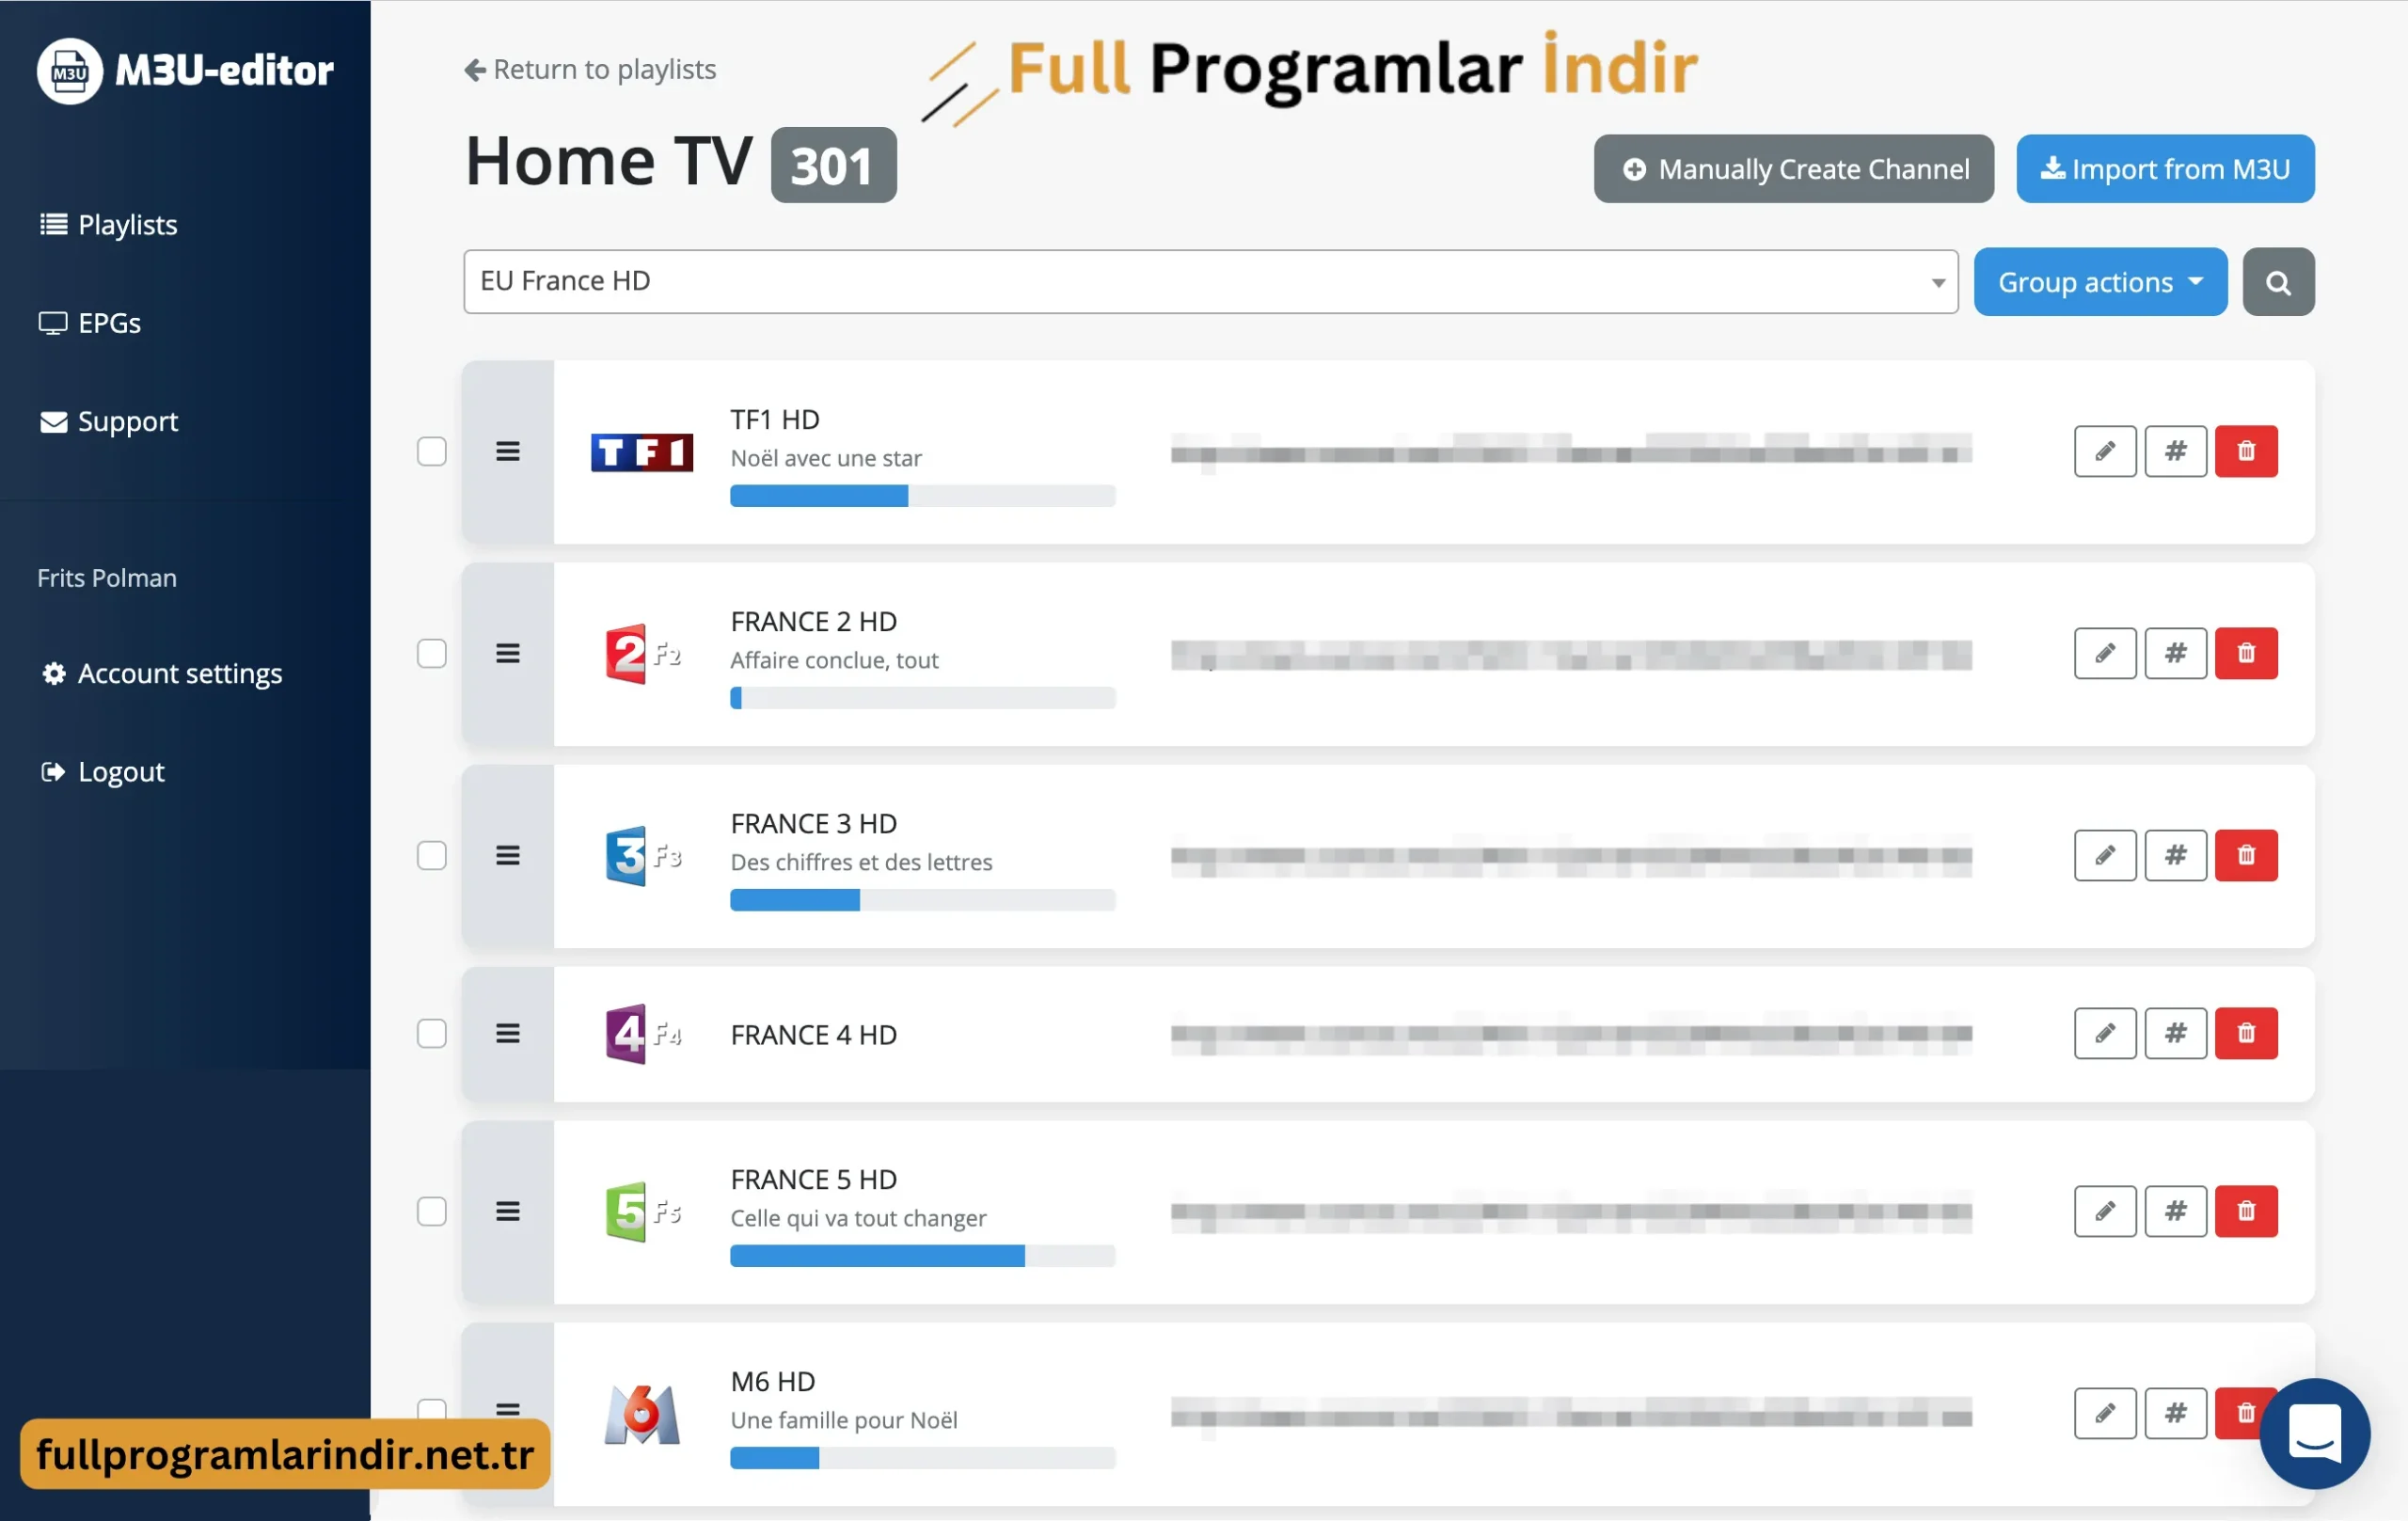
Task: Expand the Group actions dropdown menu
Action: click(x=2099, y=280)
